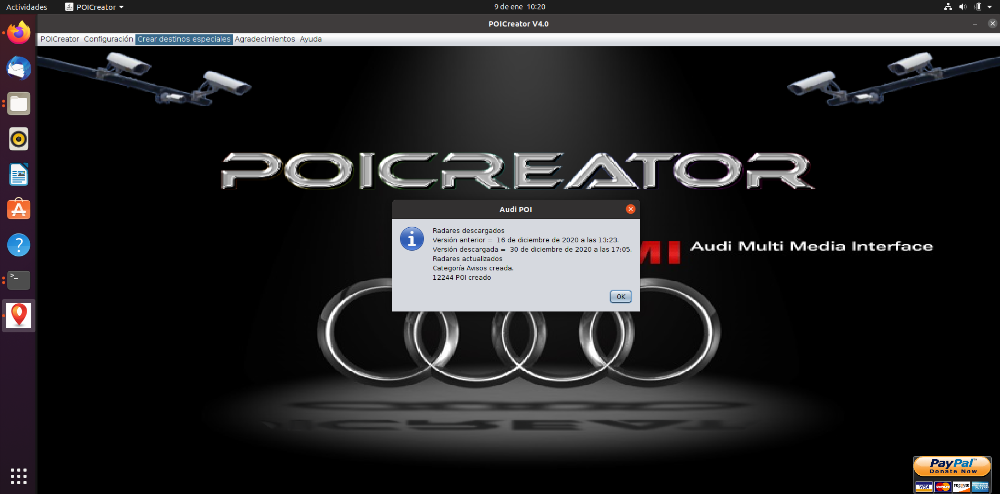Image resolution: width=1000 pixels, height=494 pixels.
Task: Open the Files manager in the dock
Action: (x=19, y=103)
